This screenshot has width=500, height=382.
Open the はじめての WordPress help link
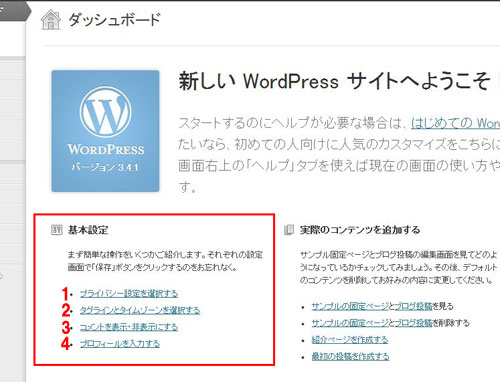(x=455, y=123)
